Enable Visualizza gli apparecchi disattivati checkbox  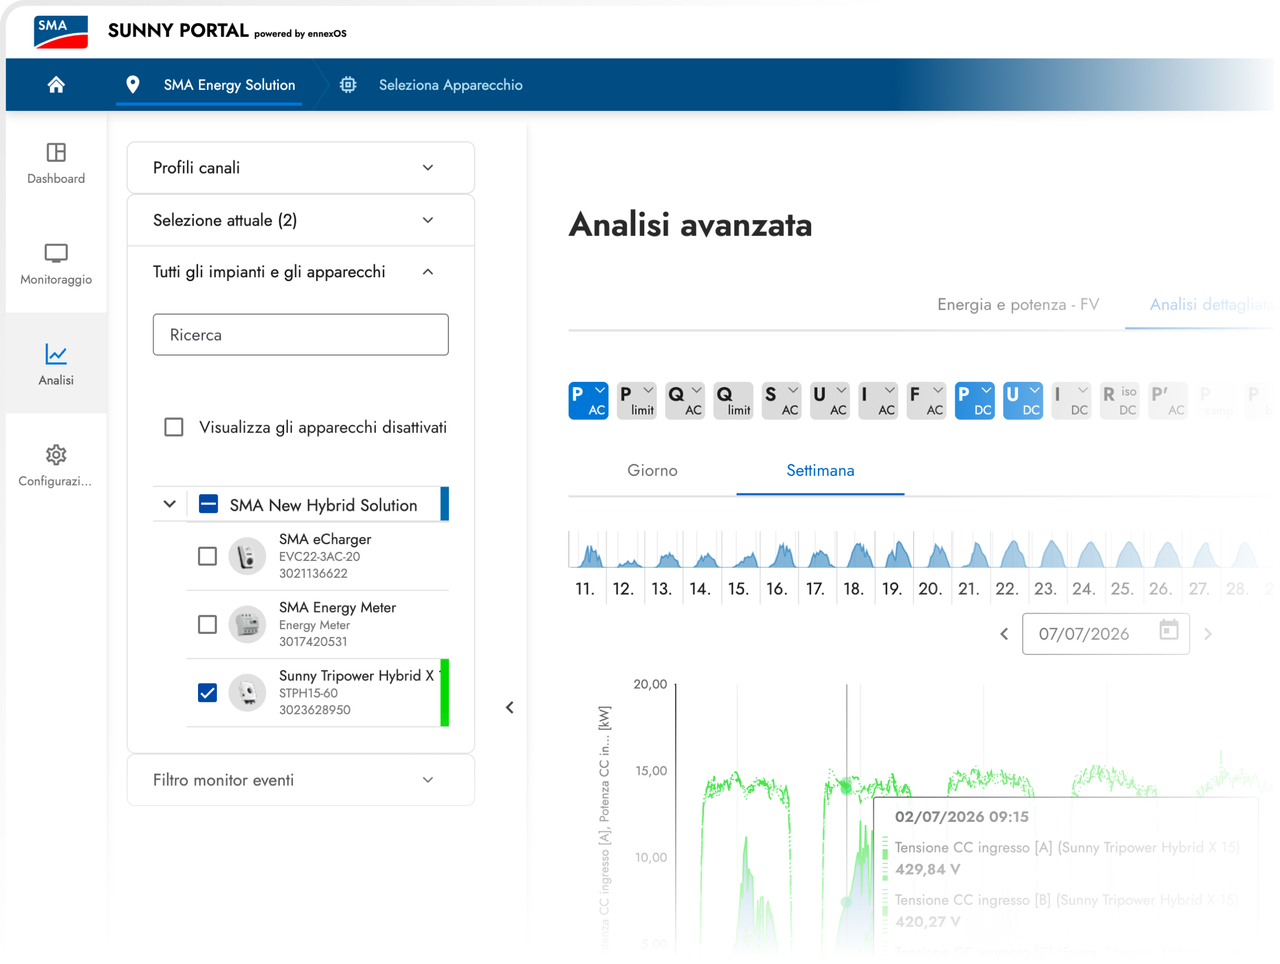click(174, 427)
